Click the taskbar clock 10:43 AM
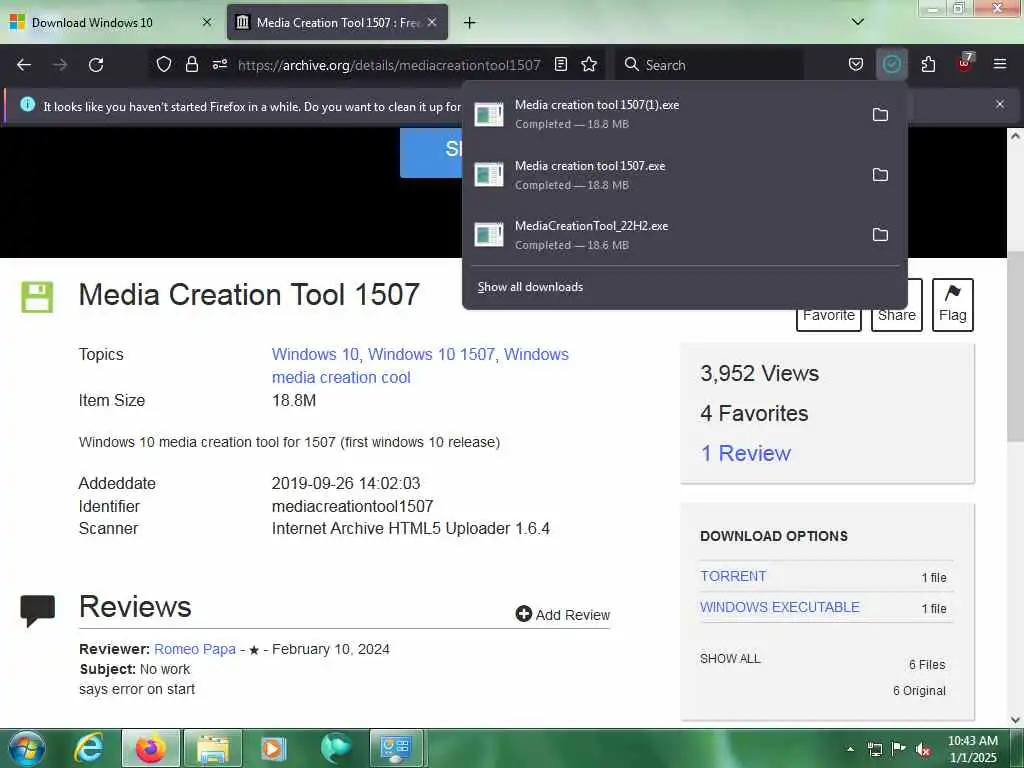The height and width of the screenshot is (768, 1024). pyautogui.click(x=972, y=749)
